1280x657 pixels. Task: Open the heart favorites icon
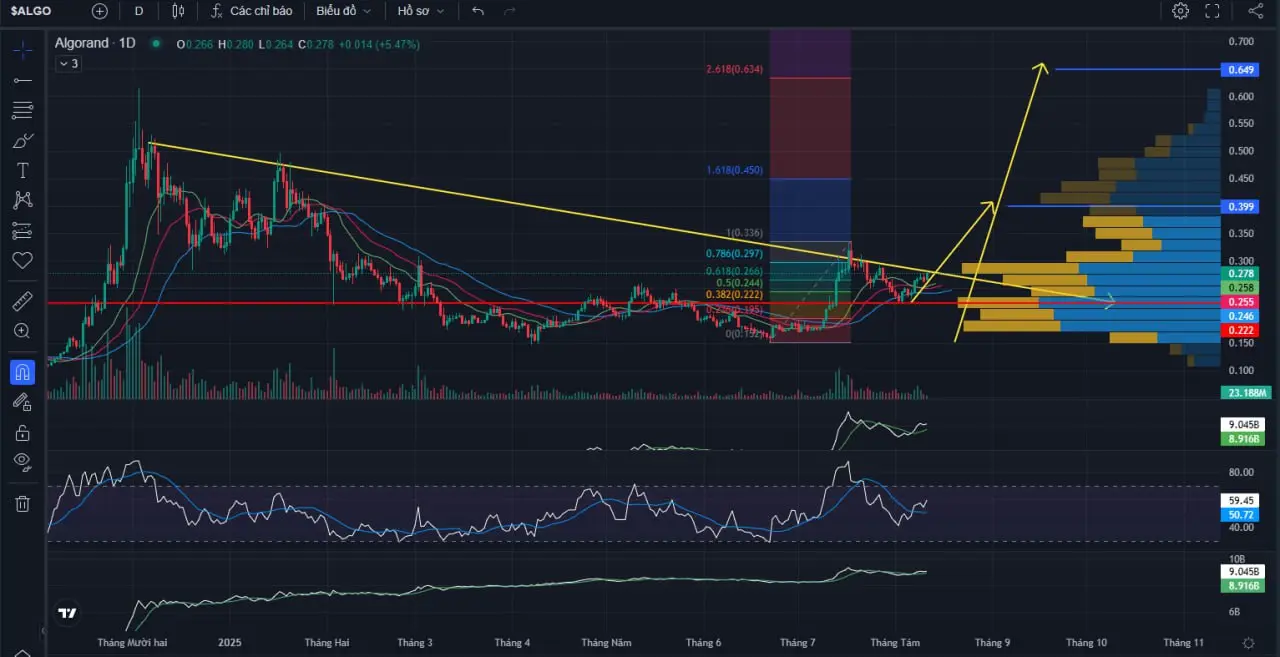[x=22, y=260]
